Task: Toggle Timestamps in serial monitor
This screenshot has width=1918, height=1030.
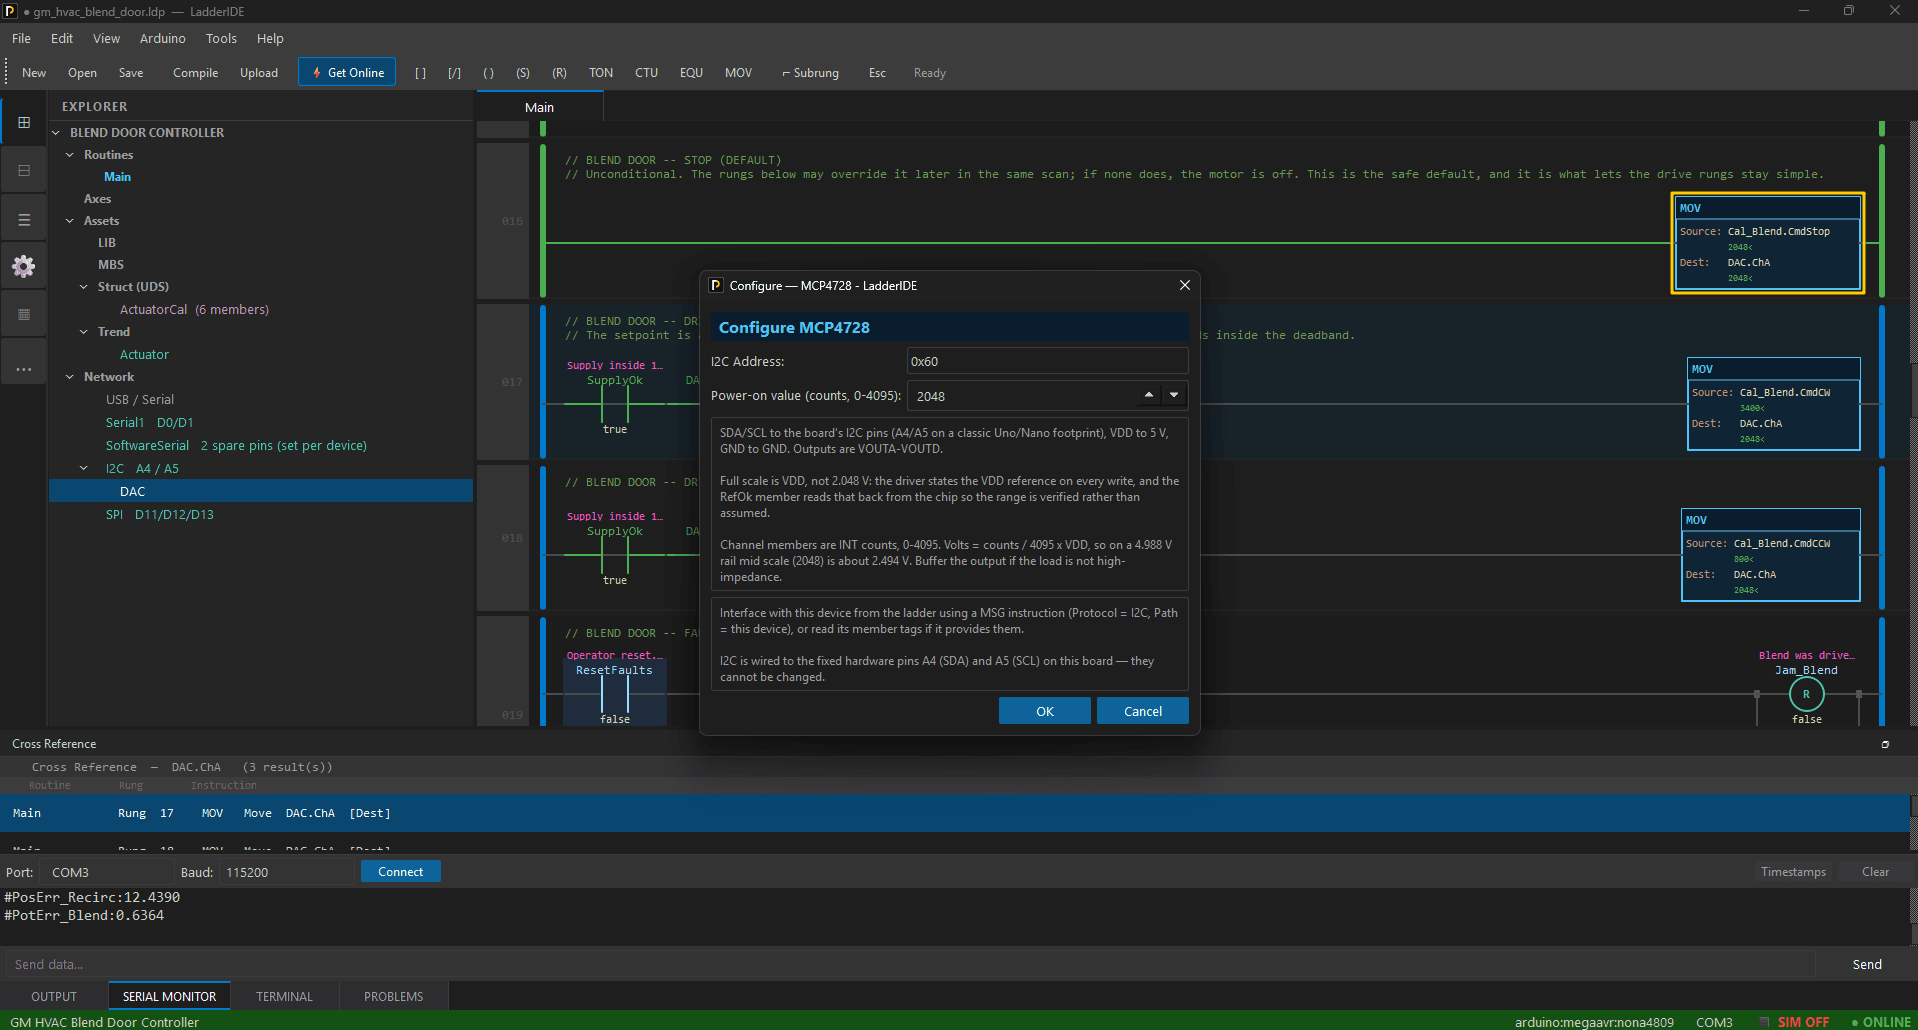Action: [1793, 872]
